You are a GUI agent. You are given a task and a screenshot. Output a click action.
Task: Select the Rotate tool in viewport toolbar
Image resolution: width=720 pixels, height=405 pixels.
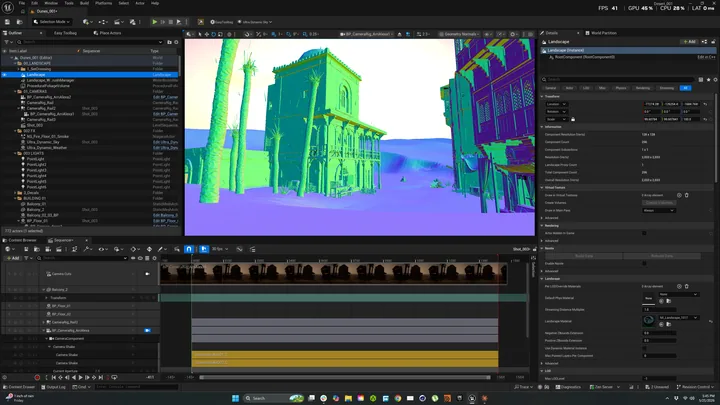pyautogui.click(x=214, y=34)
